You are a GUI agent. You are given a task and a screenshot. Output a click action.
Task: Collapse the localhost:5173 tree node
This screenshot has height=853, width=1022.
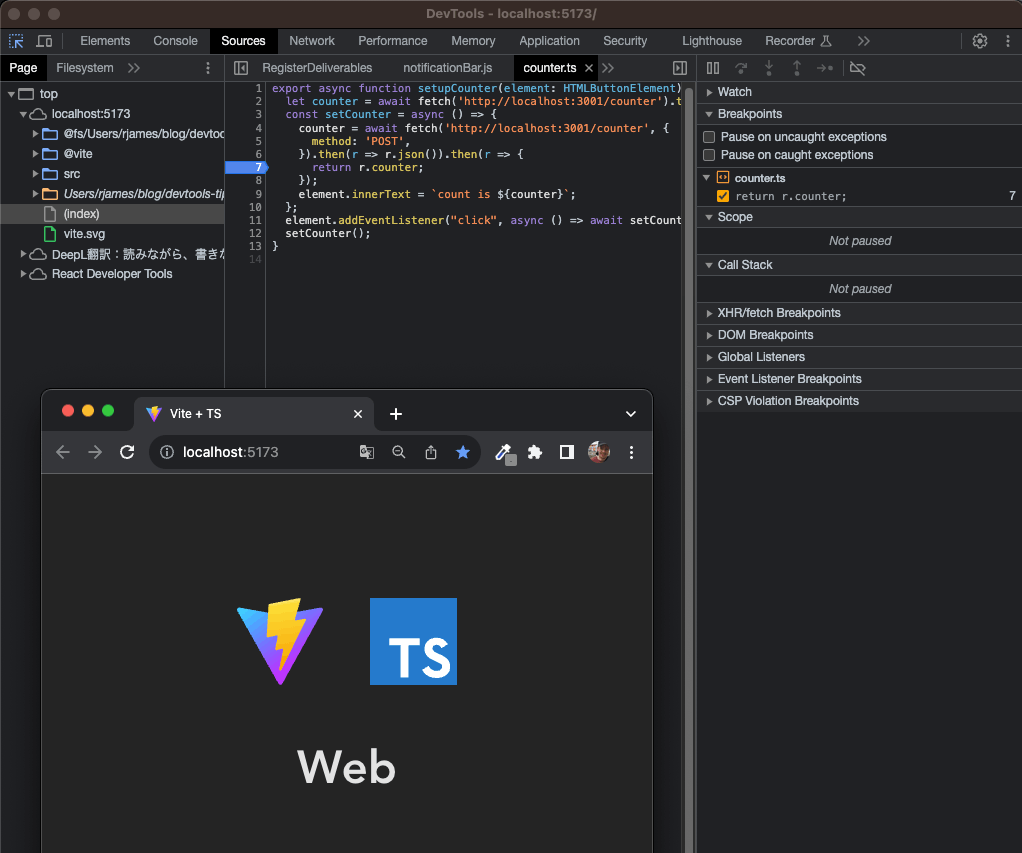click(23, 114)
